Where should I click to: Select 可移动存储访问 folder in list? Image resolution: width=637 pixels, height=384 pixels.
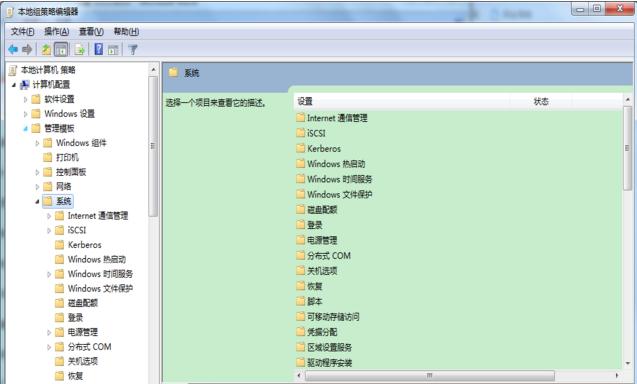[328, 317]
